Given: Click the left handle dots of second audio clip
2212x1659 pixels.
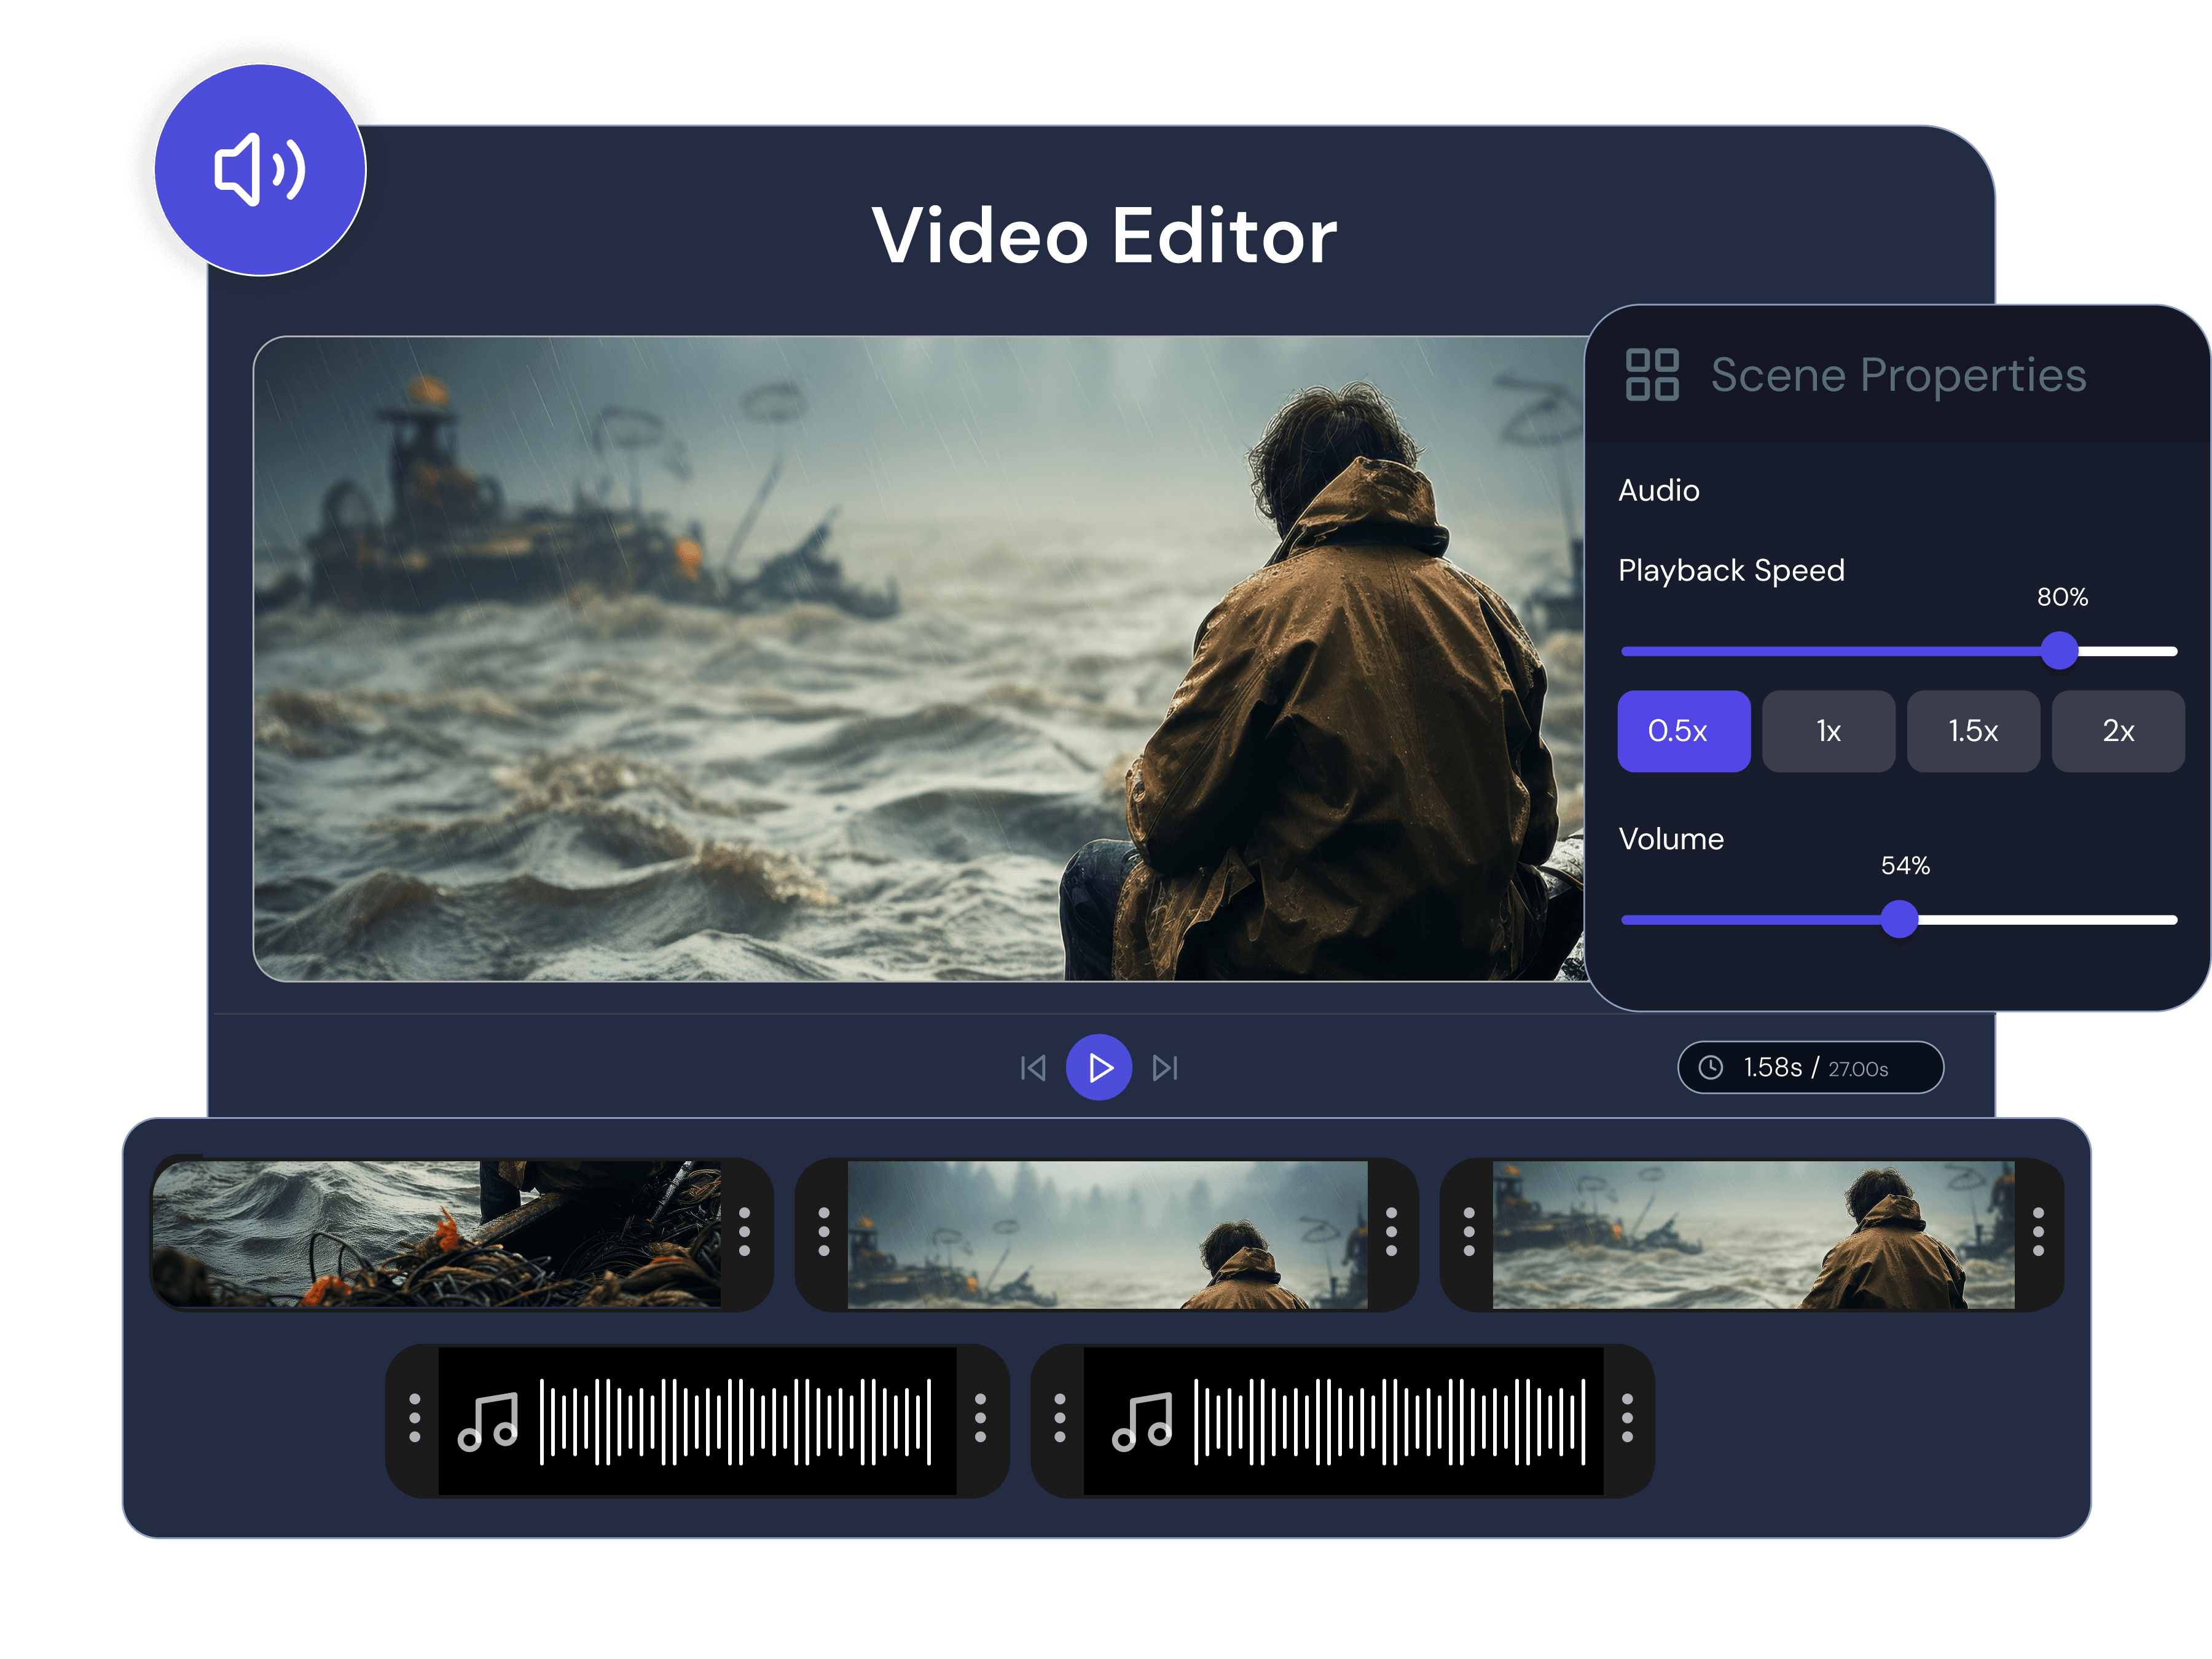Looking at the screenshot, I should (x=1060, y=1418).
